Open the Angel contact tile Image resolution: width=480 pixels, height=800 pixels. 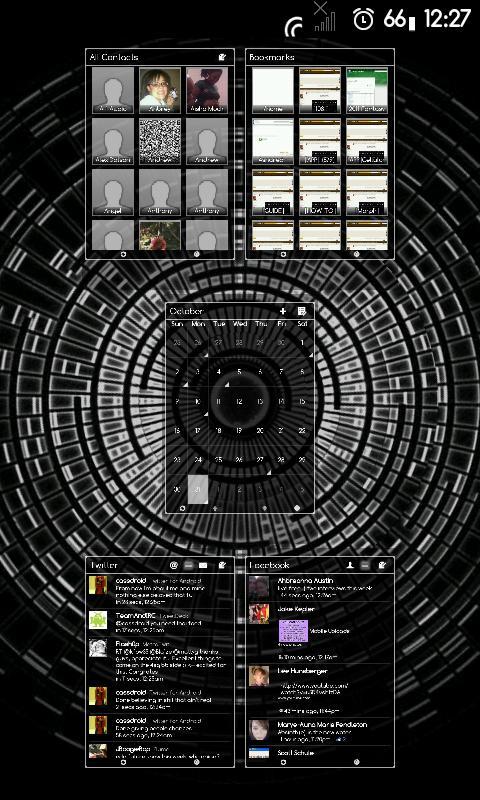113,192
